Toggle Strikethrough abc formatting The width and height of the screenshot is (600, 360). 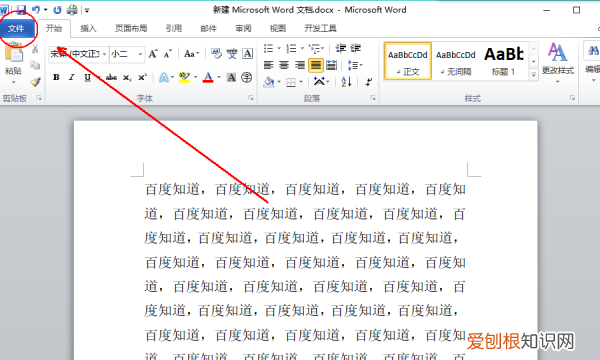111,77
